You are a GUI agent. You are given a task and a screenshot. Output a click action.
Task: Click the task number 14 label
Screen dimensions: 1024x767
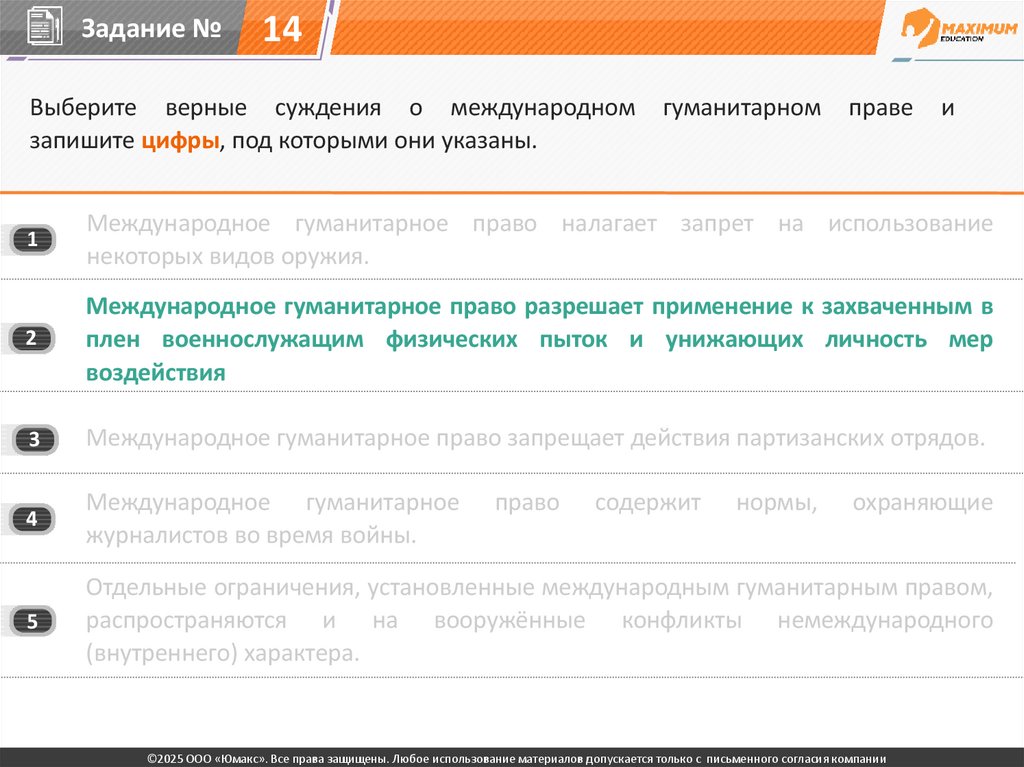click(x=282, y=29)
